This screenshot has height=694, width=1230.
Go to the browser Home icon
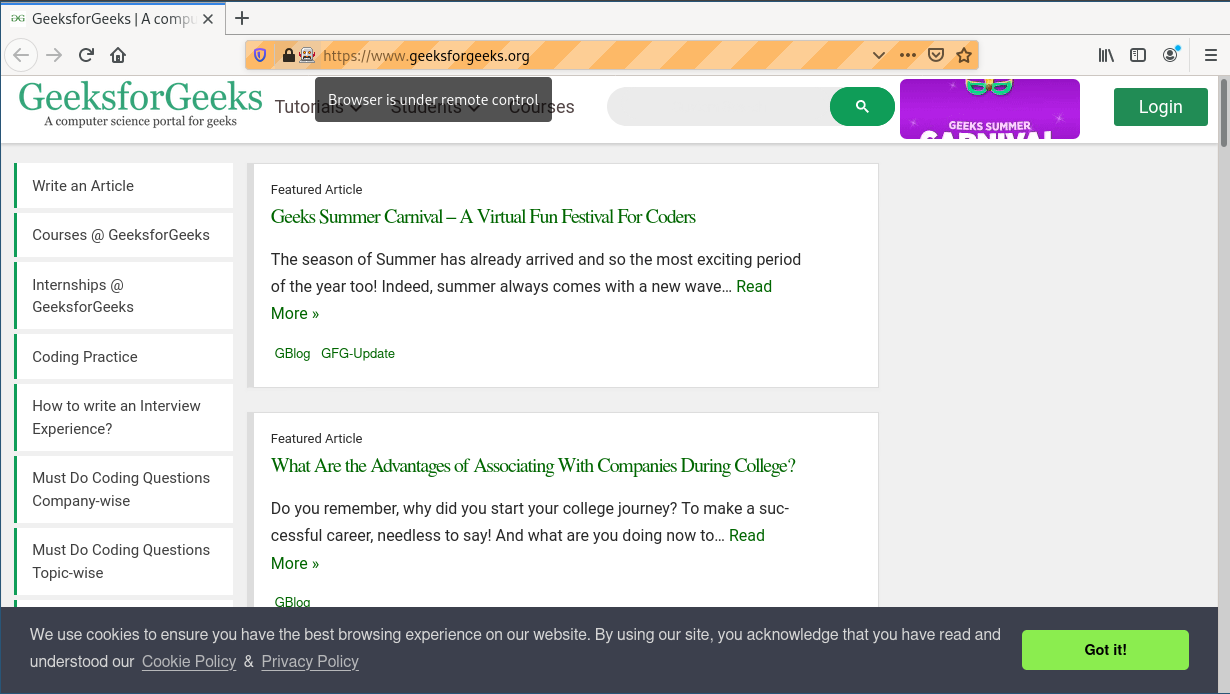[x=118, y=55]
